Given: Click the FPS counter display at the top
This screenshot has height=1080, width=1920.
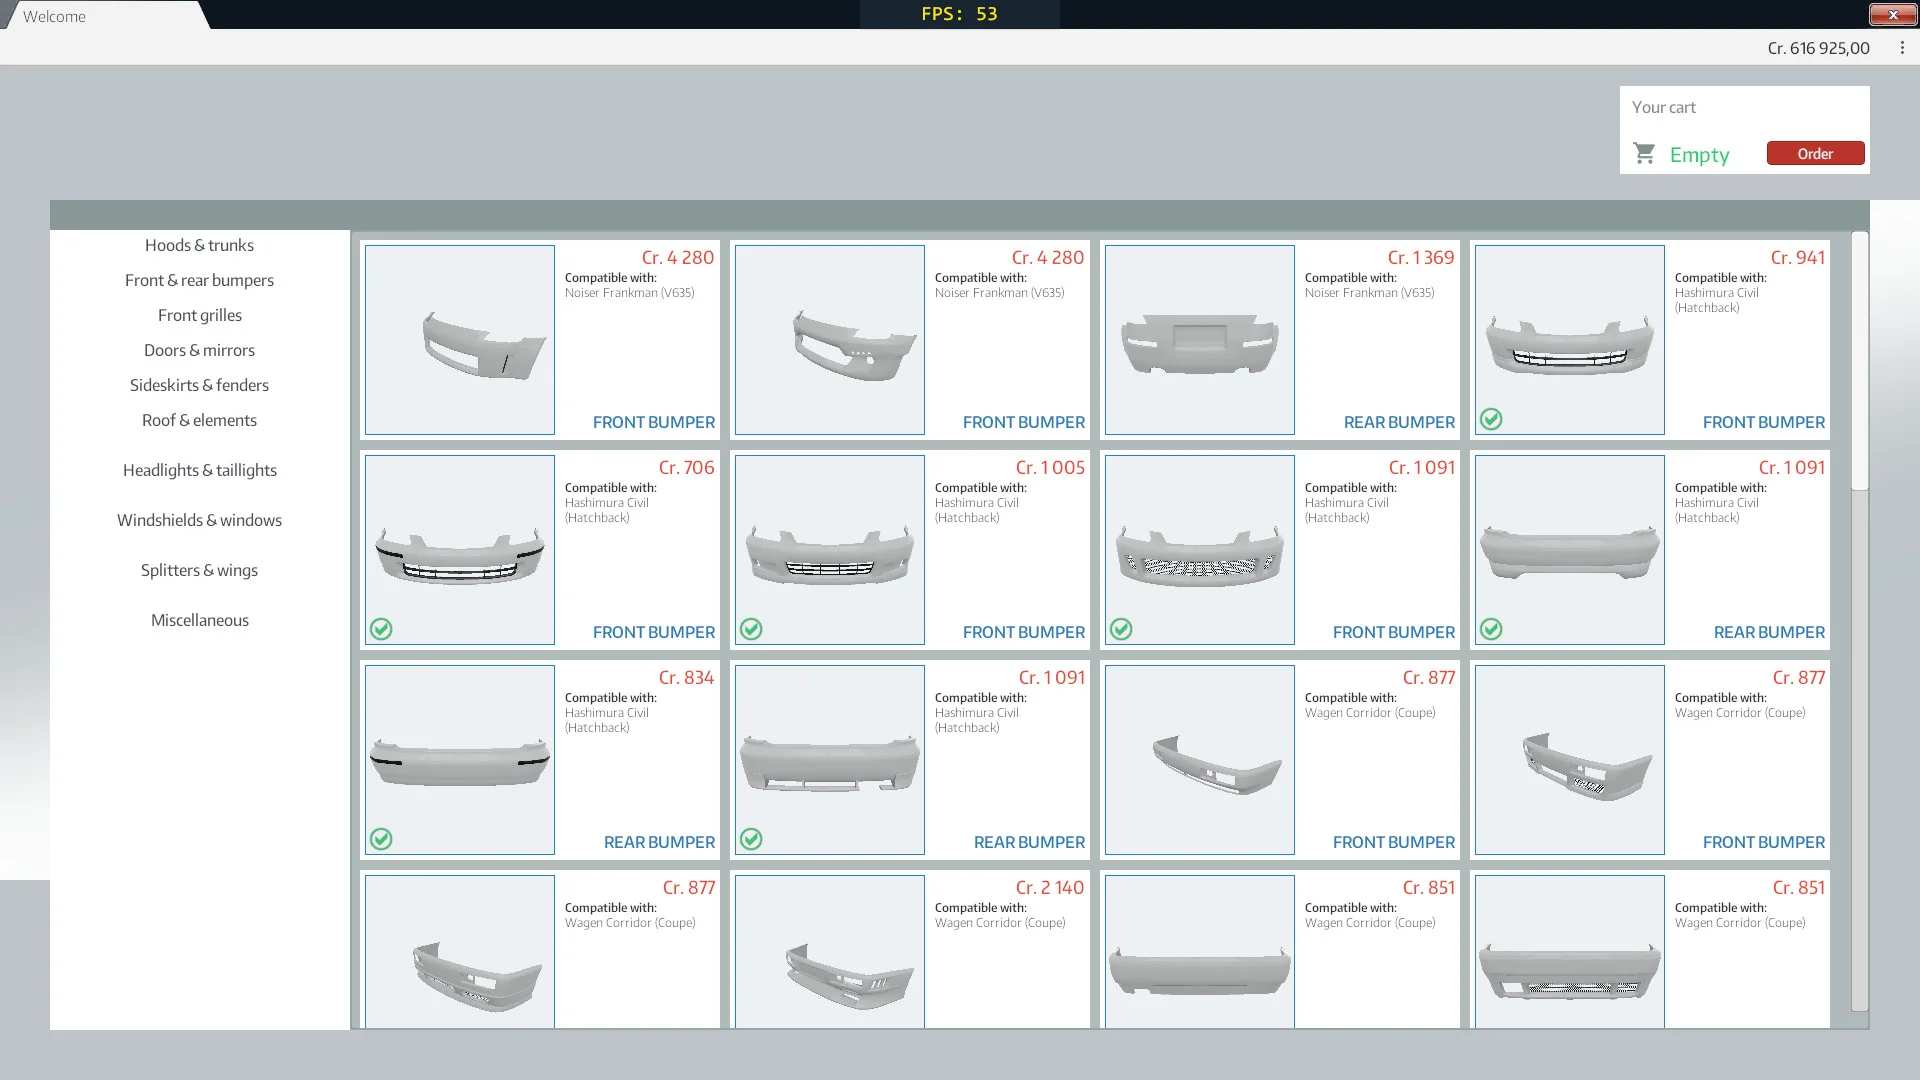Looking at the screenshot, I should 958,14.
